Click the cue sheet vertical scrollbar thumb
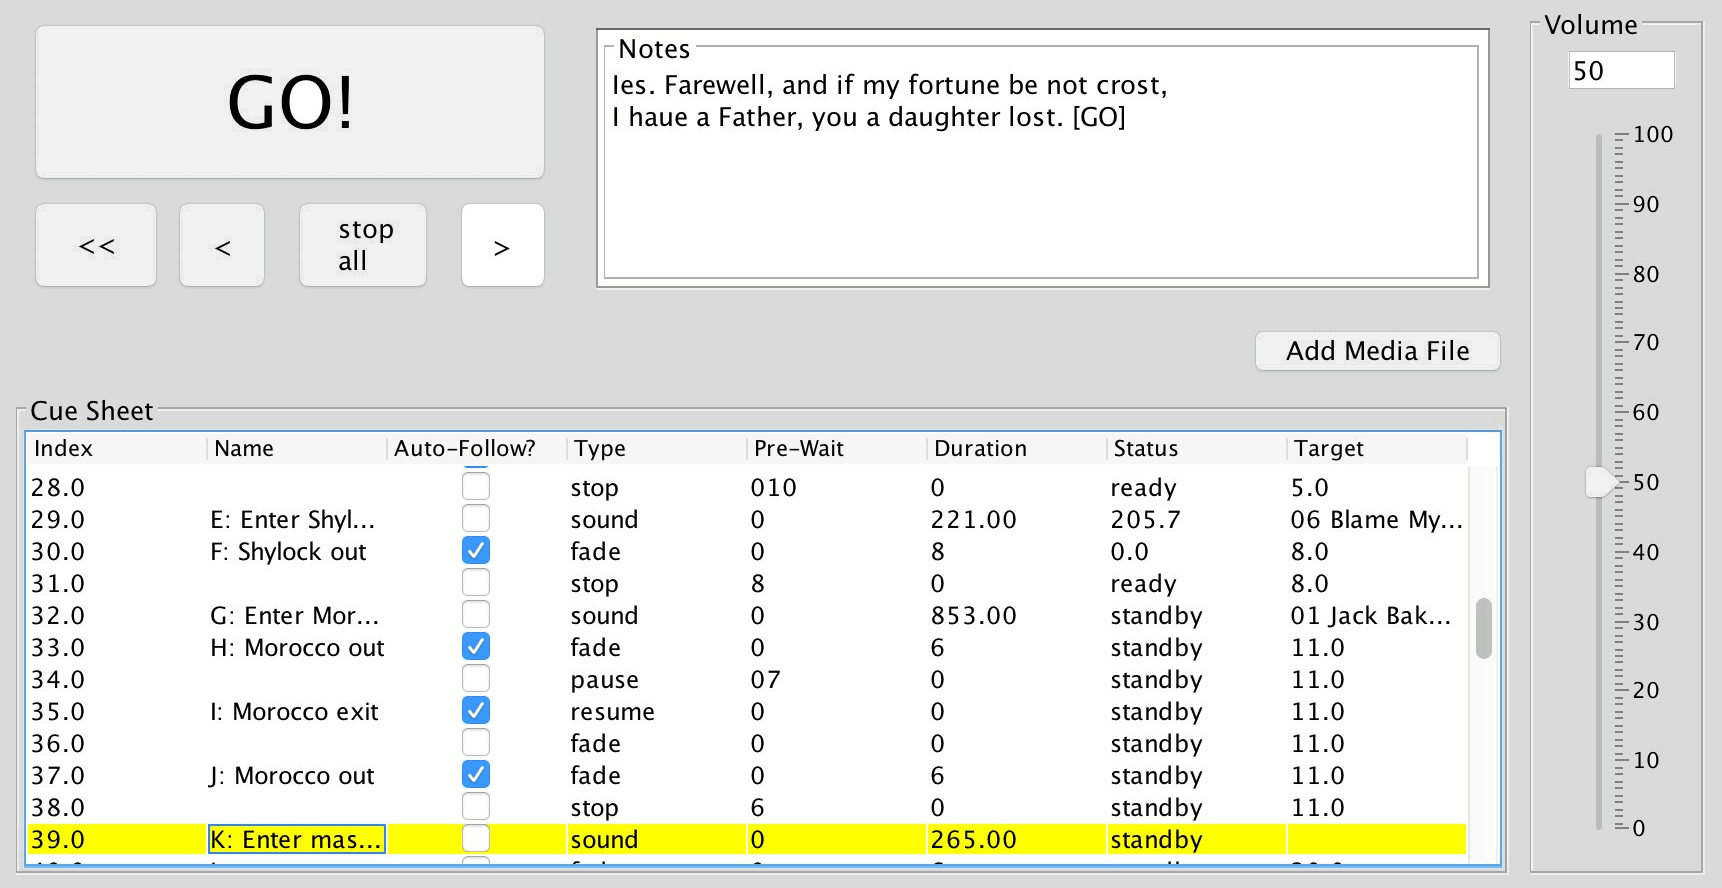The image size is (1722, 888). (1484, 628)
